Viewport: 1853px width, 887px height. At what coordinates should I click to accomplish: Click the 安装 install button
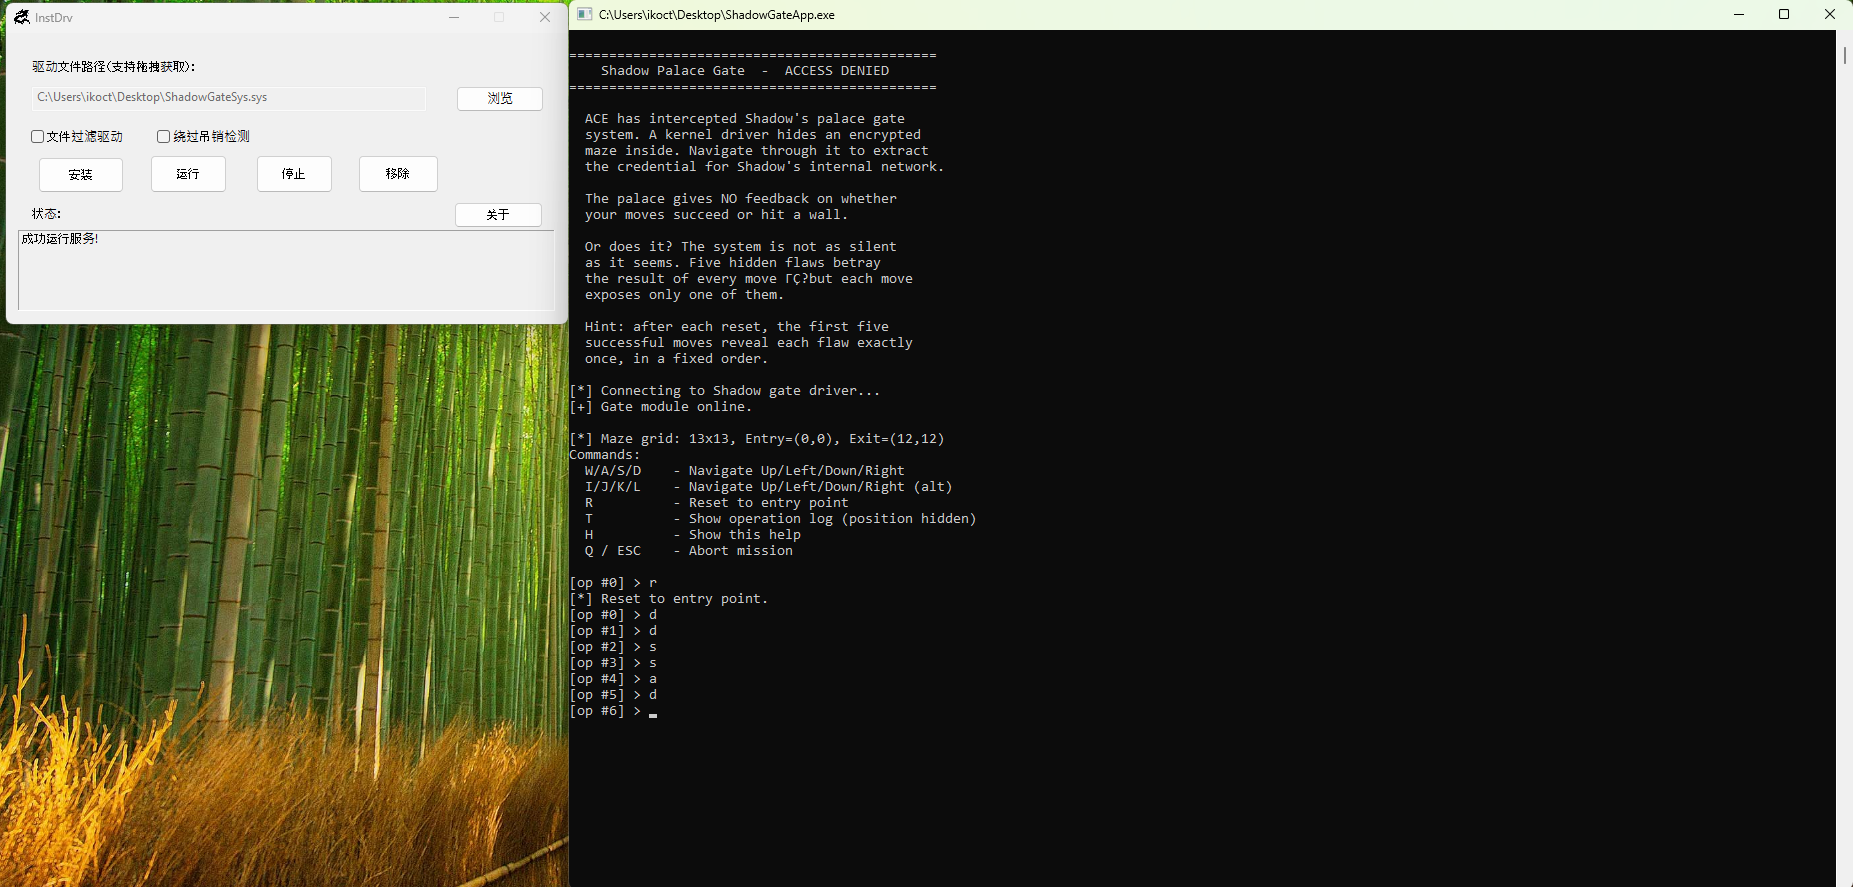coord(81,174)
